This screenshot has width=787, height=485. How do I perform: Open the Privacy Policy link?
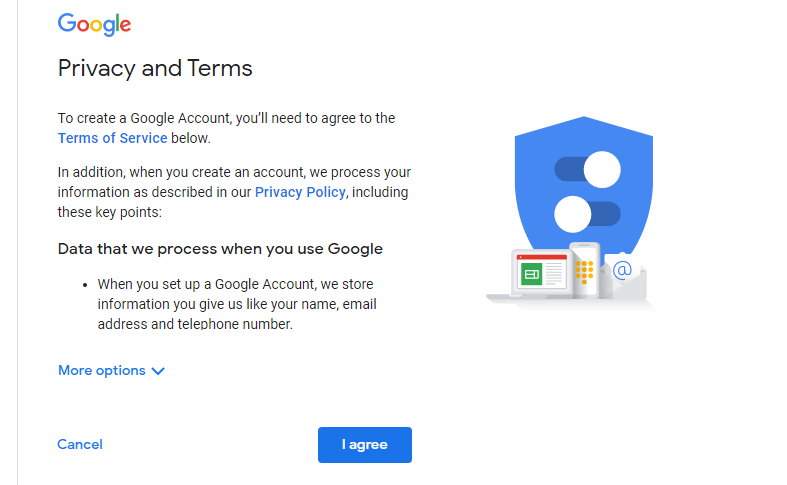point(300,192)
